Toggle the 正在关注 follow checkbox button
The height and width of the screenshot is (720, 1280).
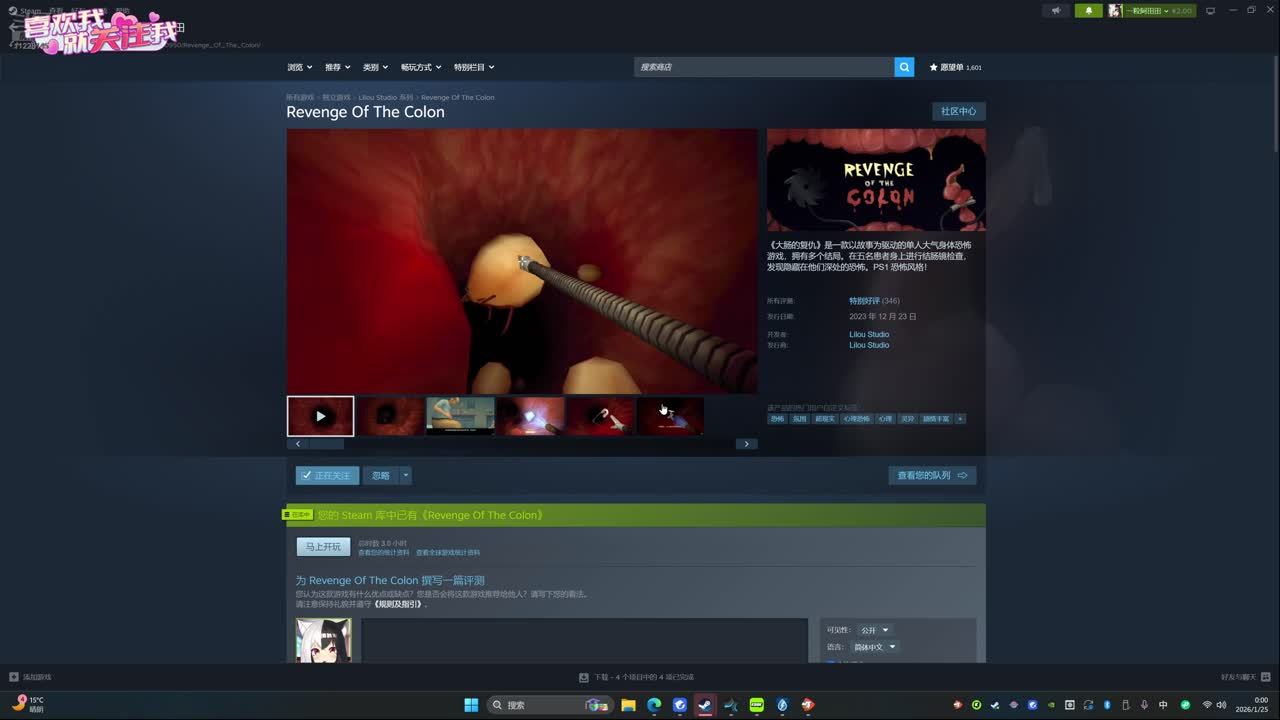(327, 476)
